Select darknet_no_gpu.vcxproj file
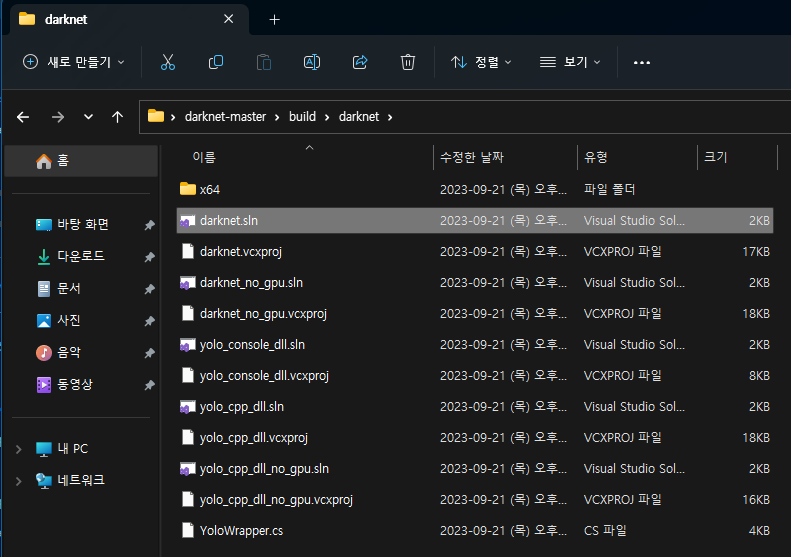791x557 pixels. (x=475, y=314)
